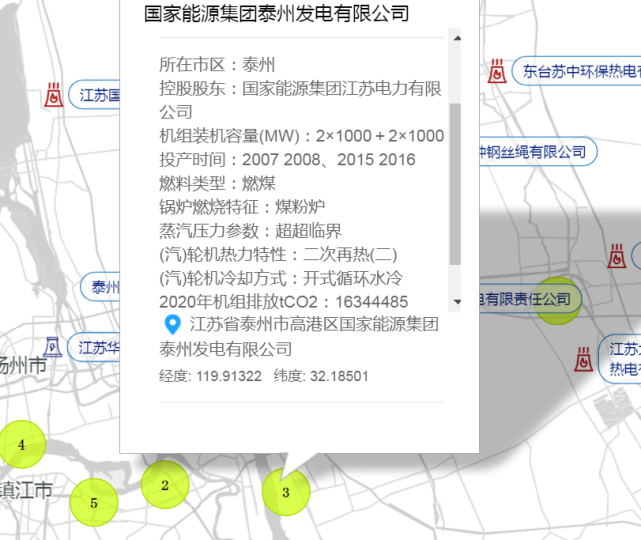Click the popup scrollbar thumb
This screenshot has width=641, height=540.
455,184
